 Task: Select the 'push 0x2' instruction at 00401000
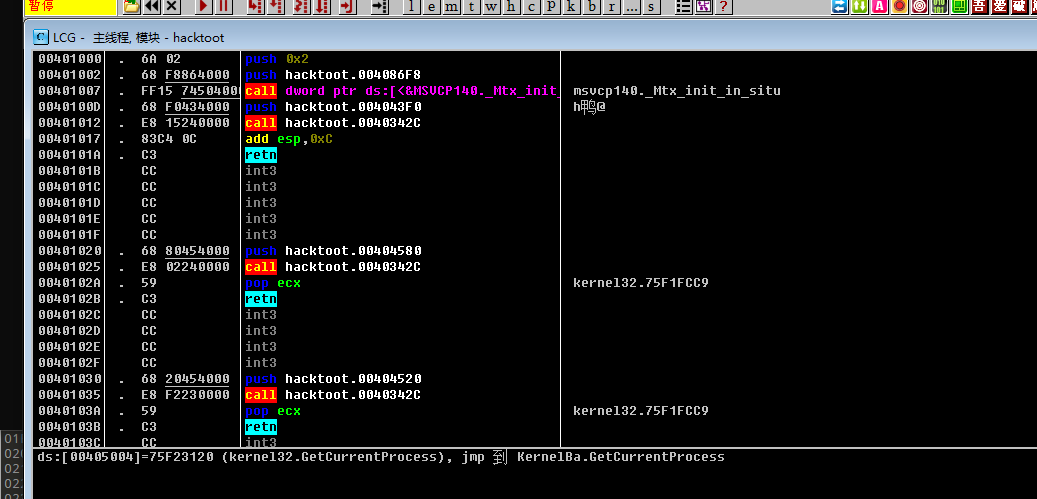click(x=277, y=59)
